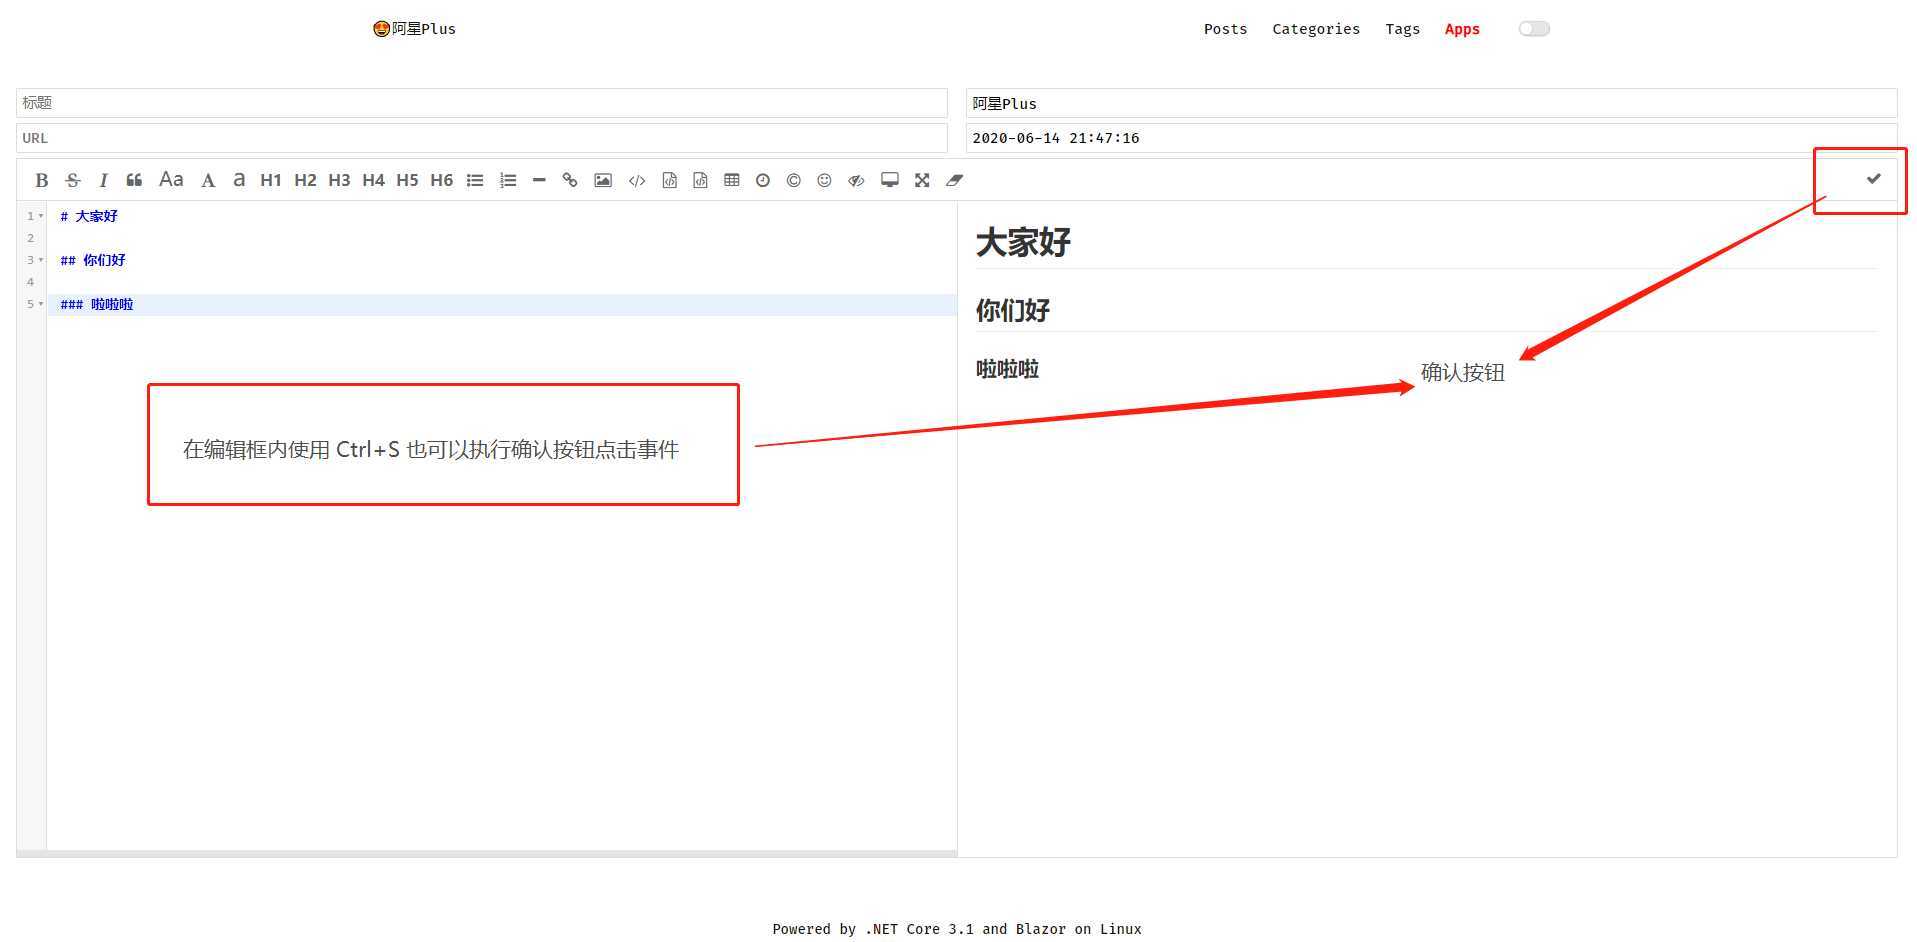This screenshot has width=1917, height=942.
Task: Click the editor line "### 啦啦啦"
Action: (x=97, y=304)
